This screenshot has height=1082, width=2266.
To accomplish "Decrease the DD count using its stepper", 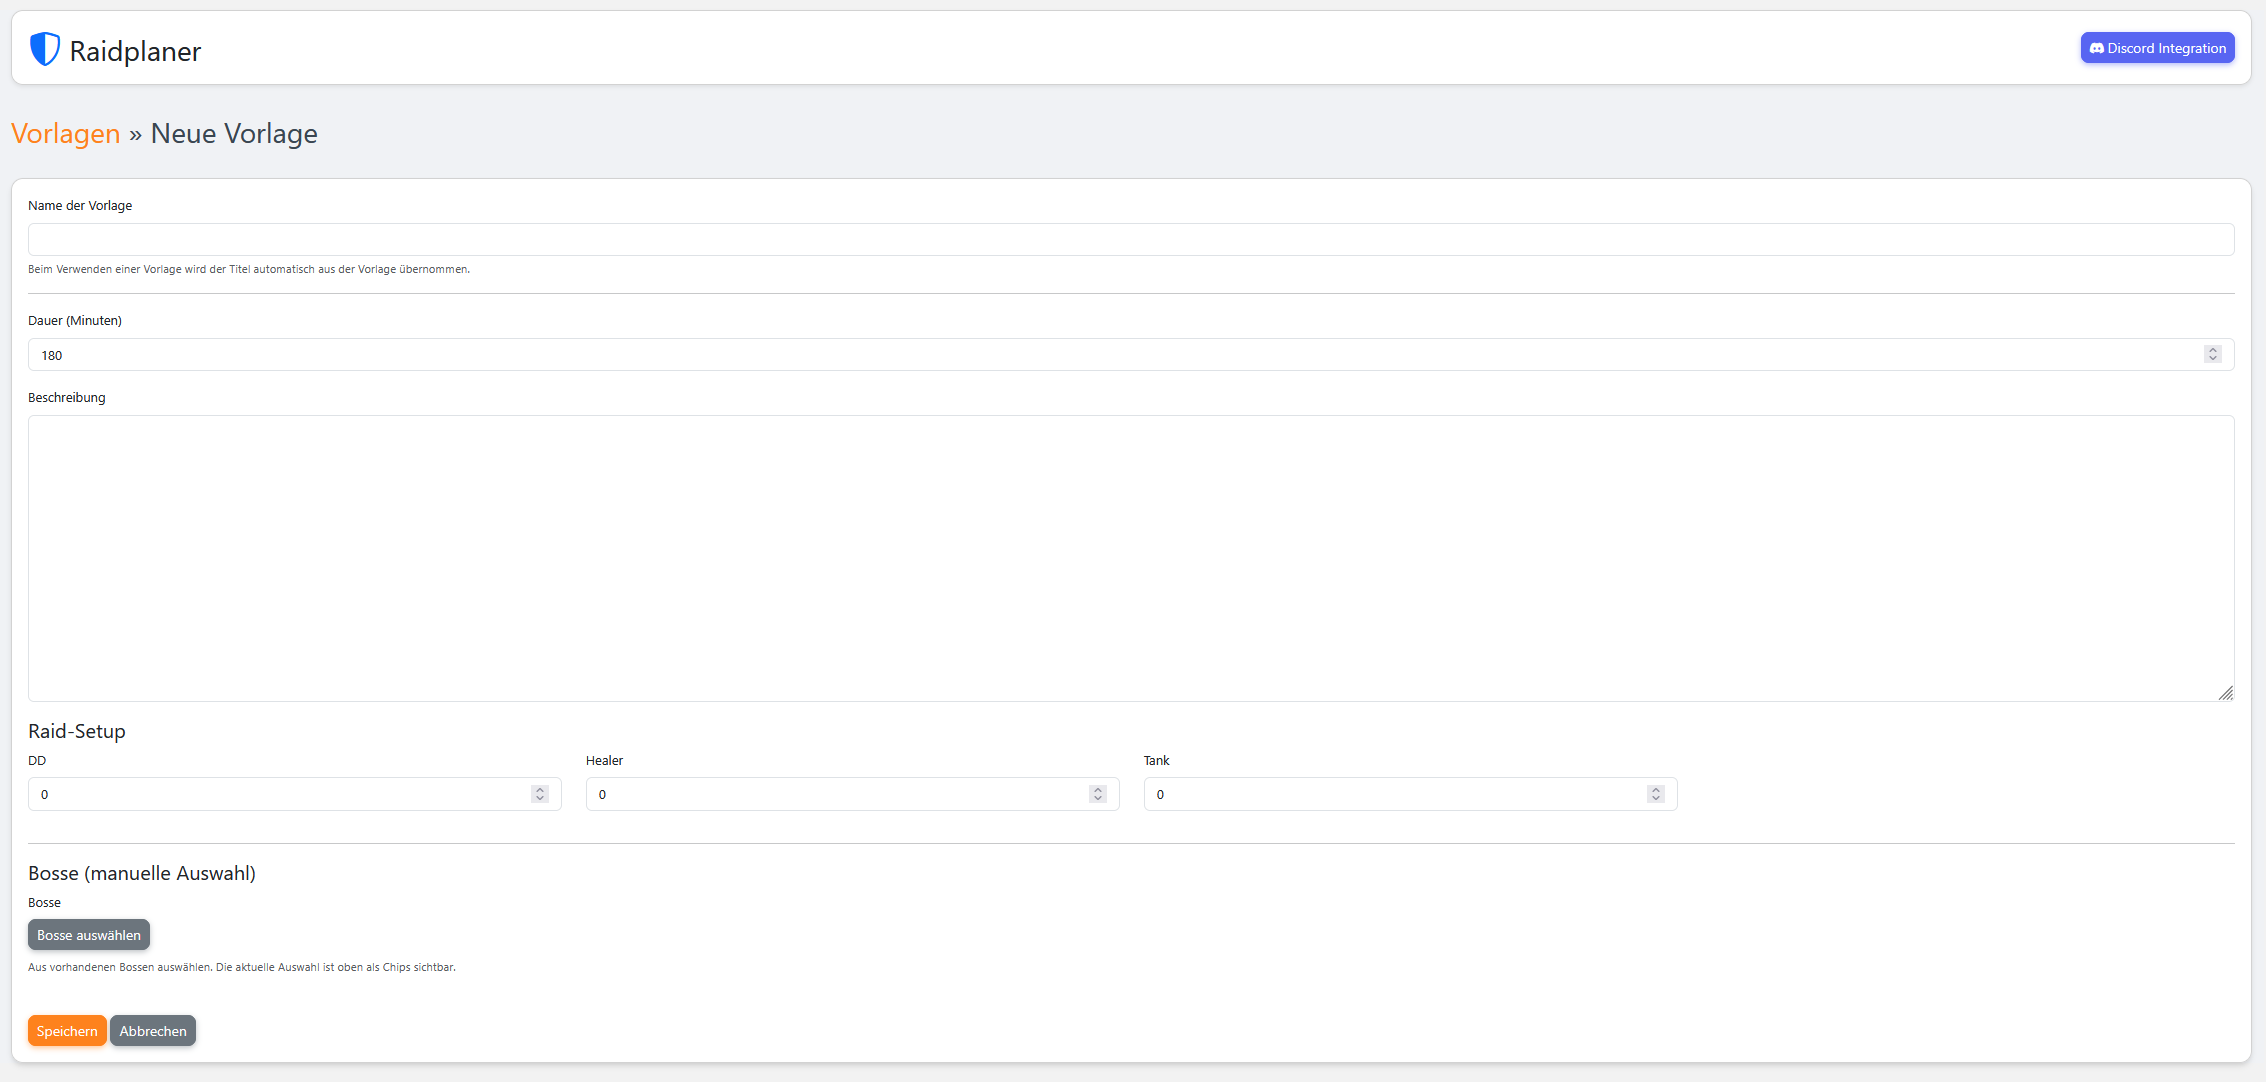I will 540,798.
